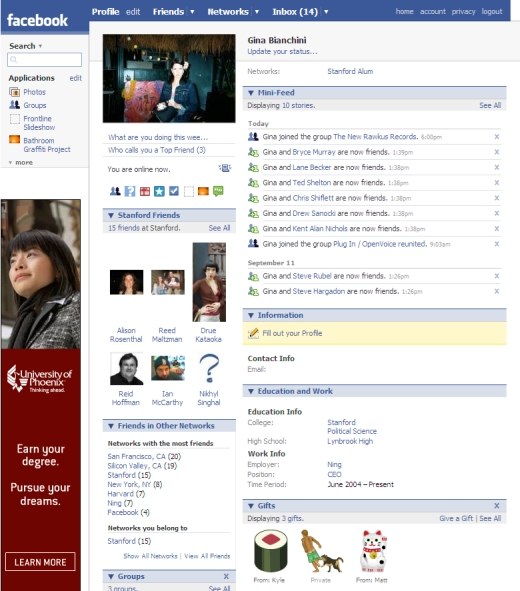
Task: Open Drue Kataoka's friend photo
Action: click(209, 282)
